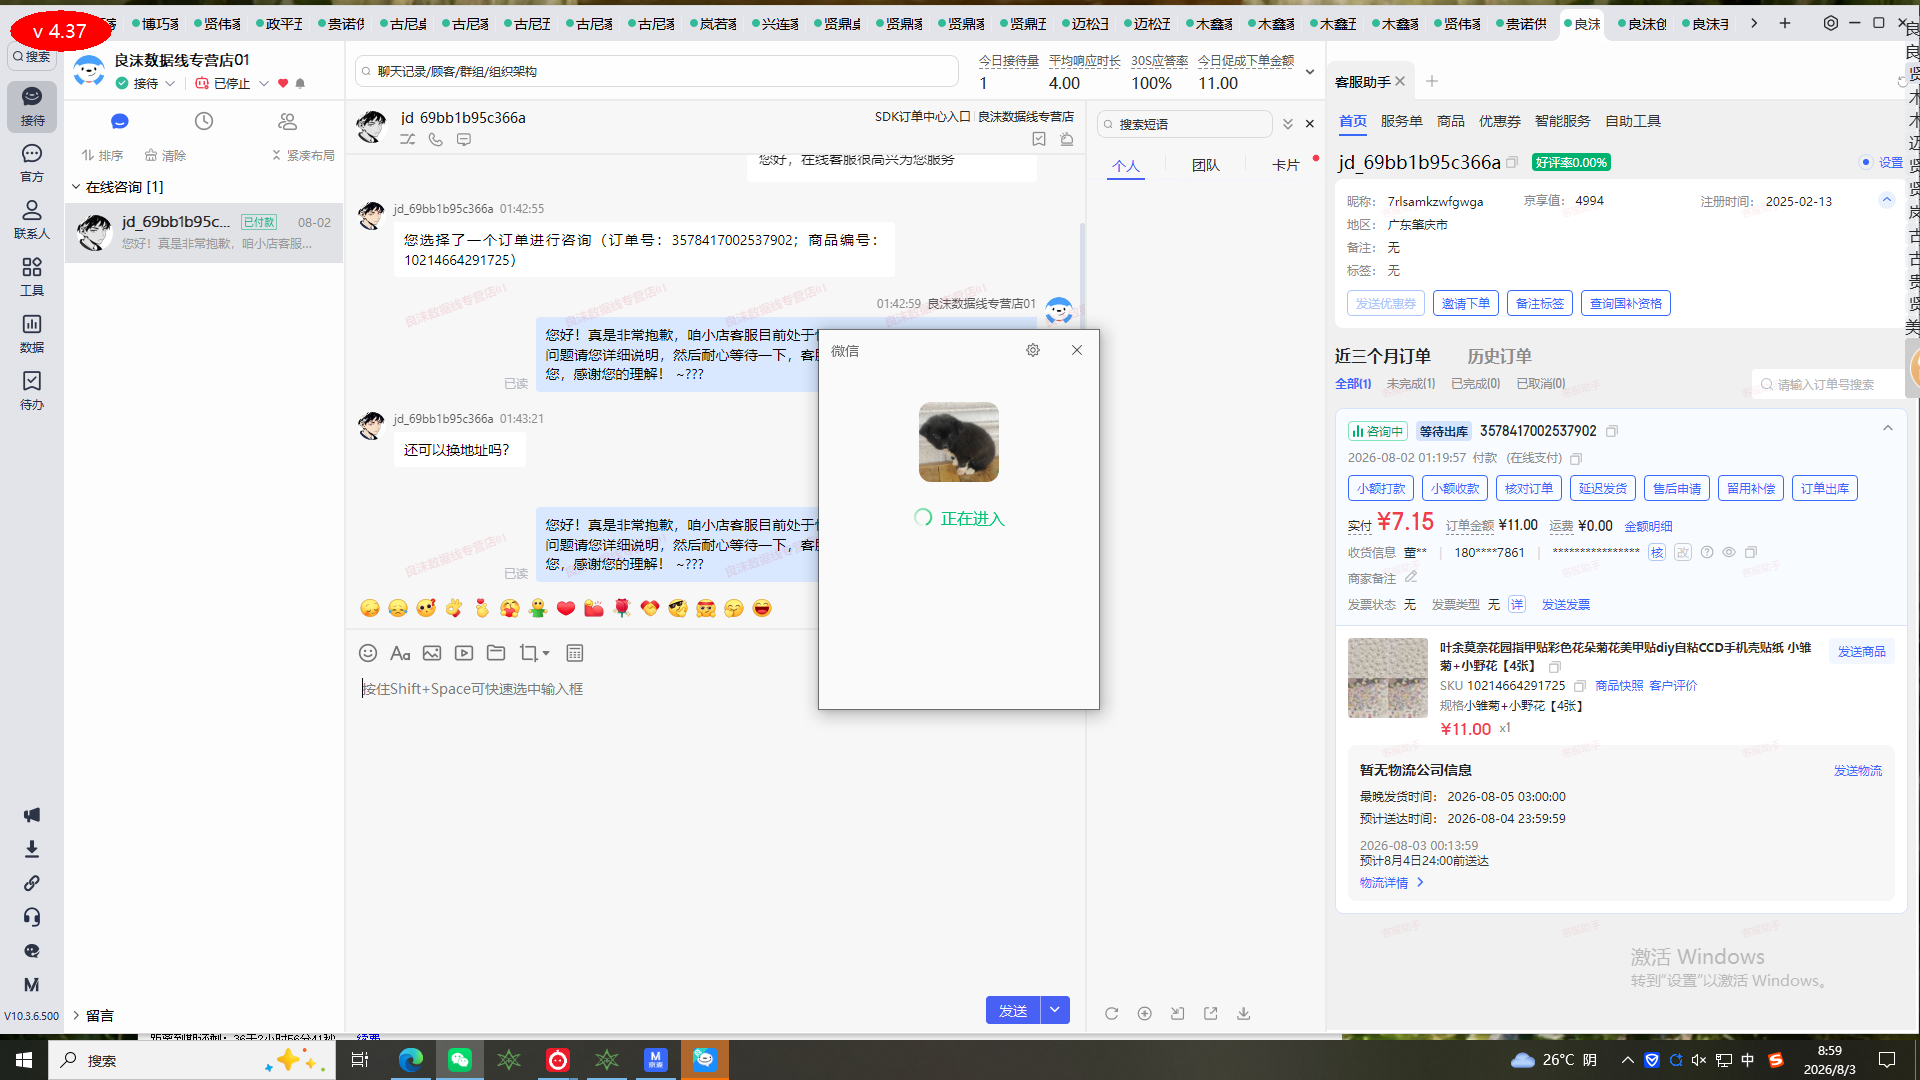Open the emoji picker in chat toolbar
This screenshot has height=1080, width=1920.
pyautogui.click(x=368, y=653)
